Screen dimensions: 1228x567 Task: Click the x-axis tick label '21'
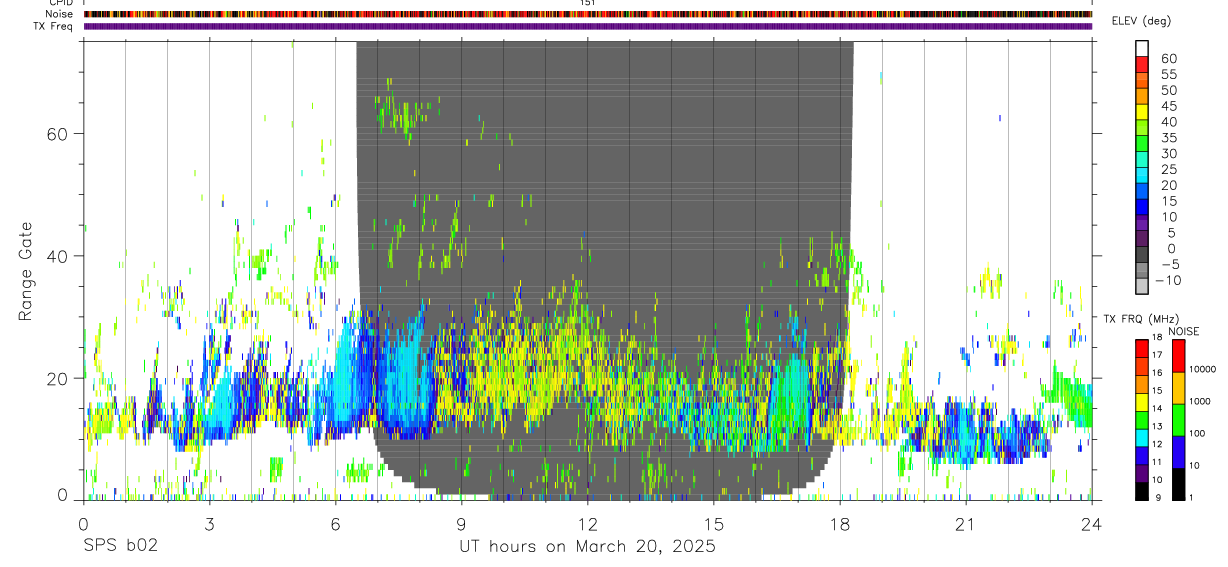click(x=966, y=523)
